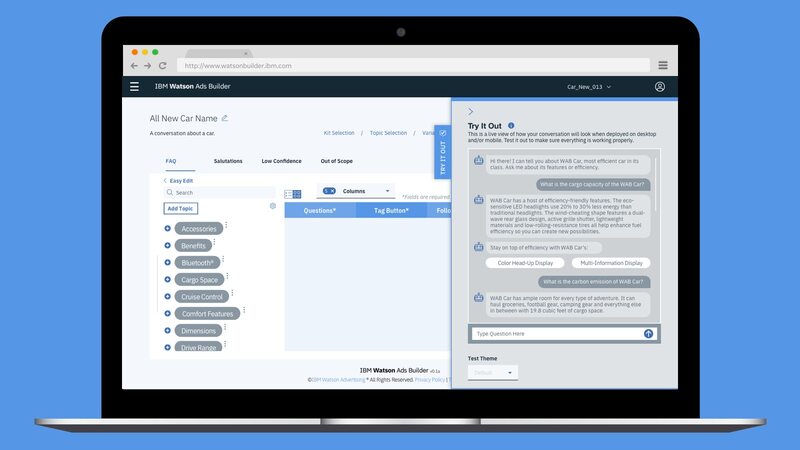Open the Privacy Policy footer link
Viewport: 800px width, 450px height.
pos(430,380)
